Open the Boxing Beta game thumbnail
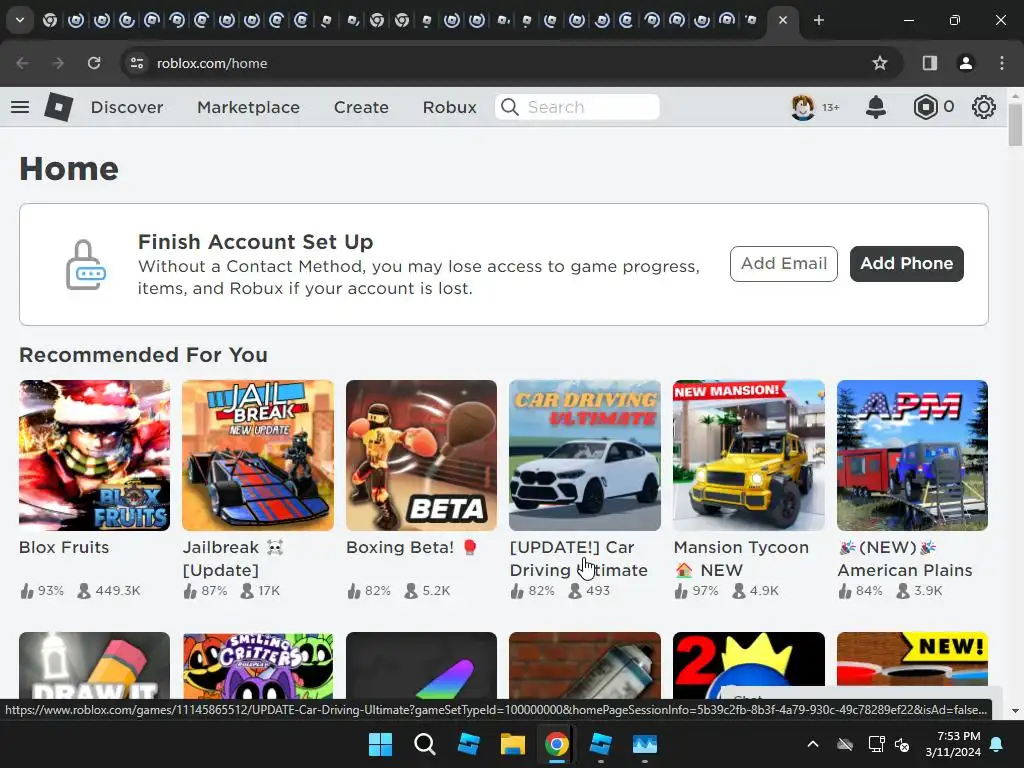 (x=421, y=455)
